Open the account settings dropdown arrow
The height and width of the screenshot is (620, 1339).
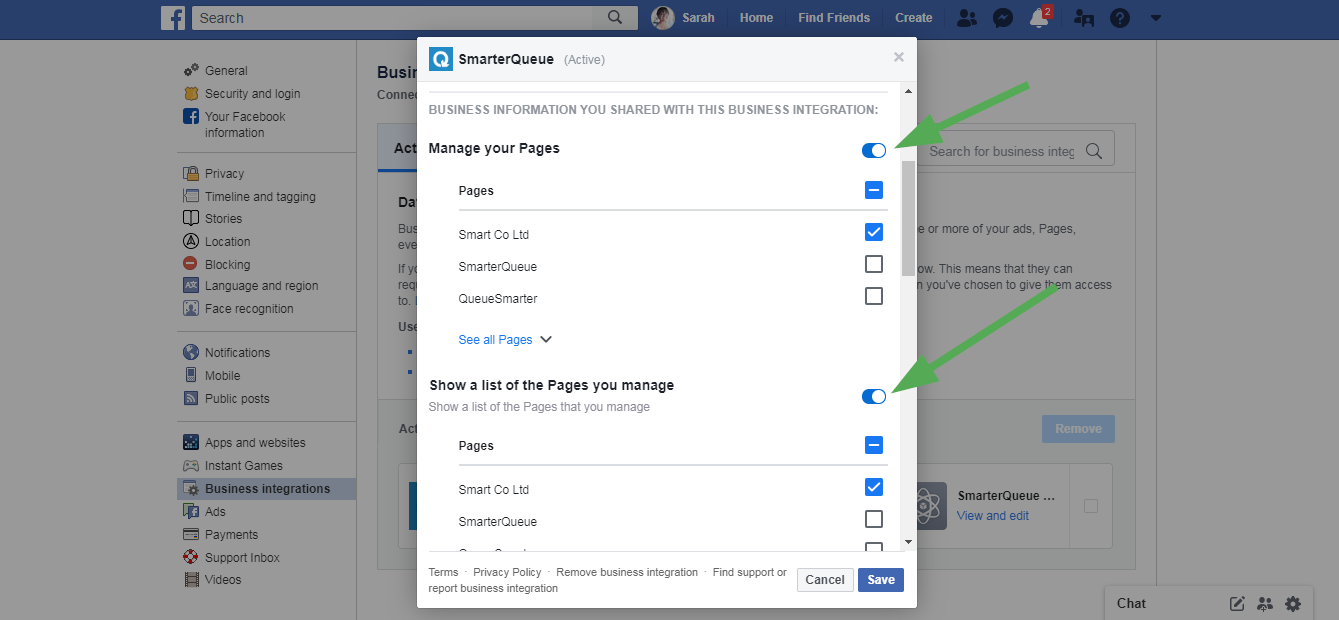coord(1156,17)
